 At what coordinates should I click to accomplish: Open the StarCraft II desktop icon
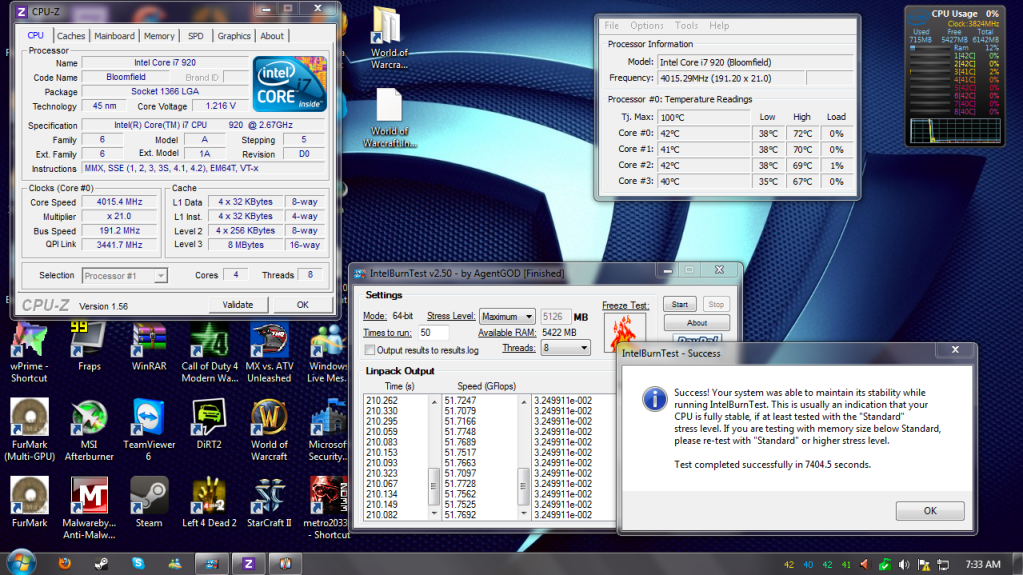coord(269,495)
